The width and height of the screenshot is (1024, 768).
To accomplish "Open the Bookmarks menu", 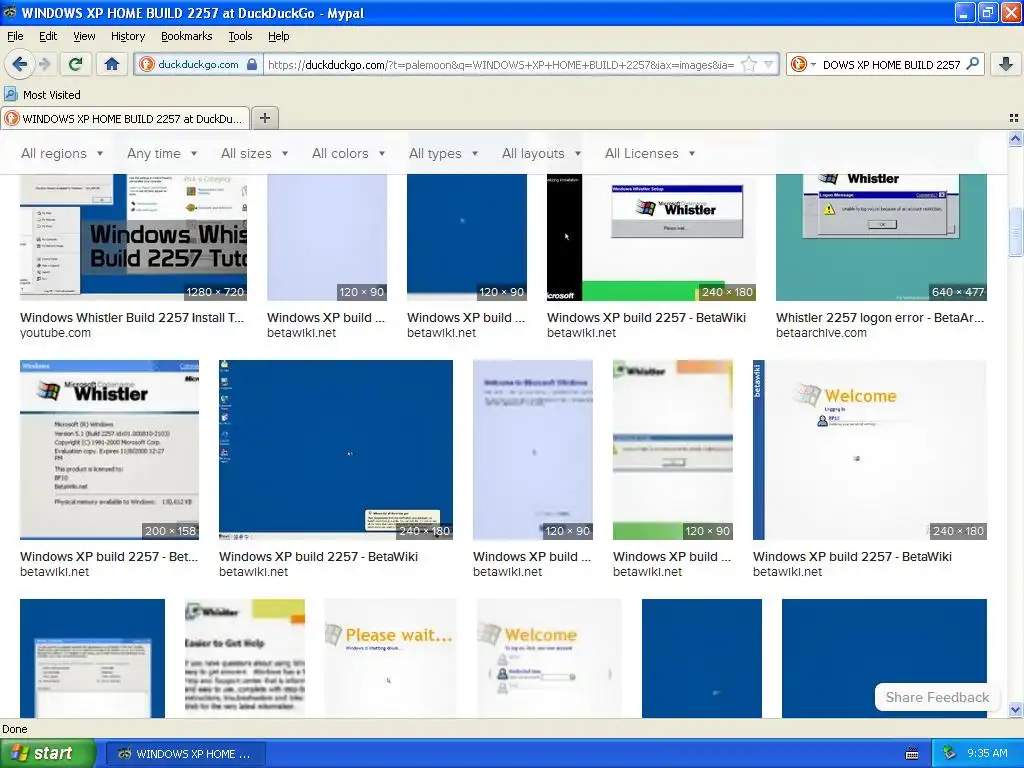I will pyautogui.click(x=186, y=36).
